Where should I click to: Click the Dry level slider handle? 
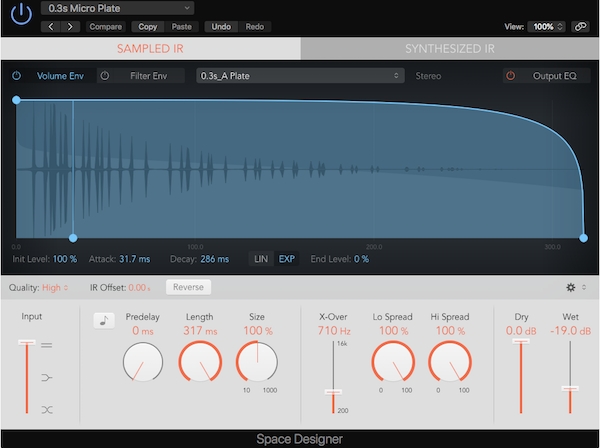521,341
